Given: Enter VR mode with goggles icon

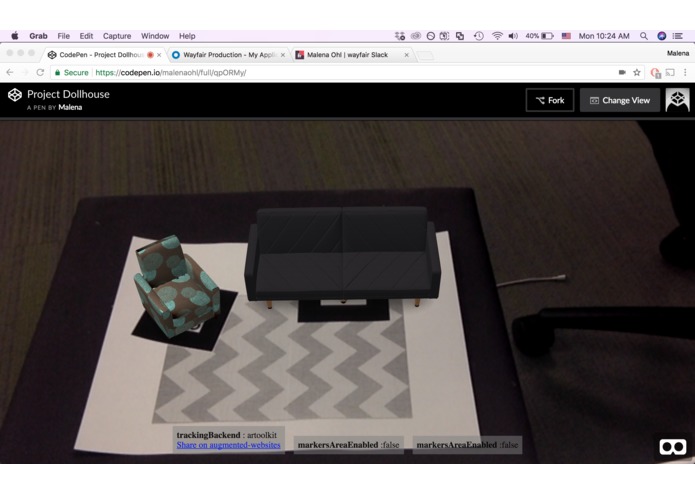Looking at the screenshot, I should 673,447.
